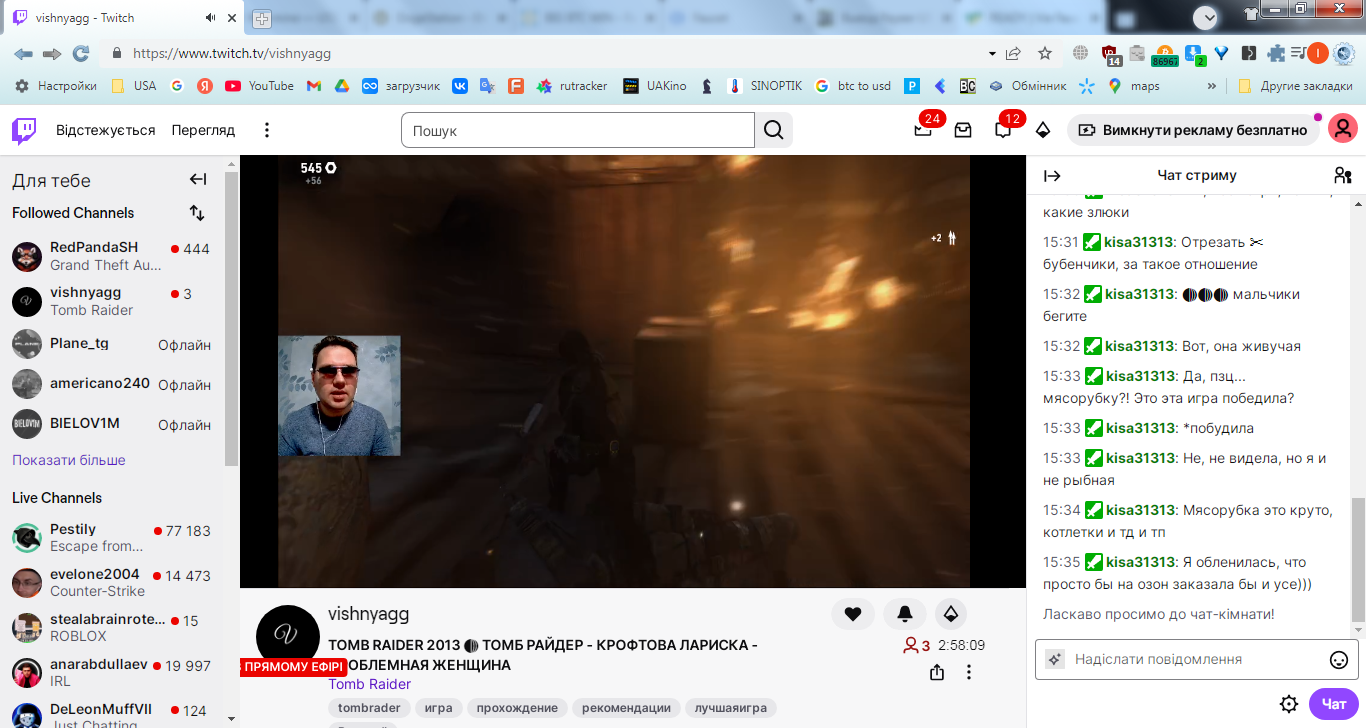
Task: Follow heart button under the stream
Action: pyautogui.click(x=853, y=614)
